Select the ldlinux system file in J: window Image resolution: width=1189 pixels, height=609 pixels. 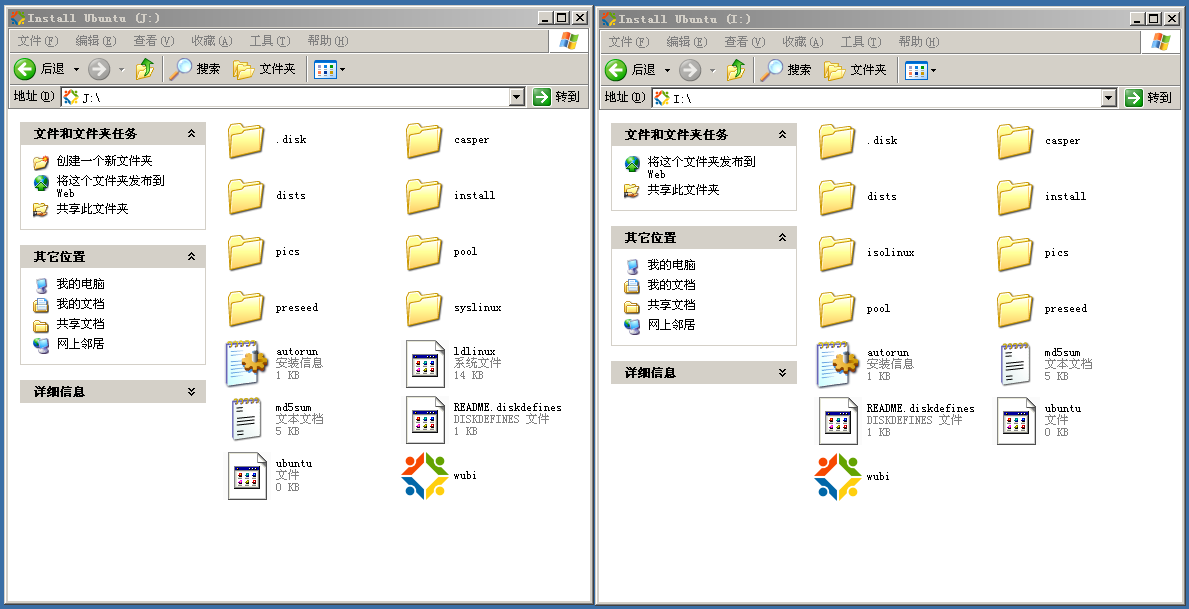click(453, 363)
